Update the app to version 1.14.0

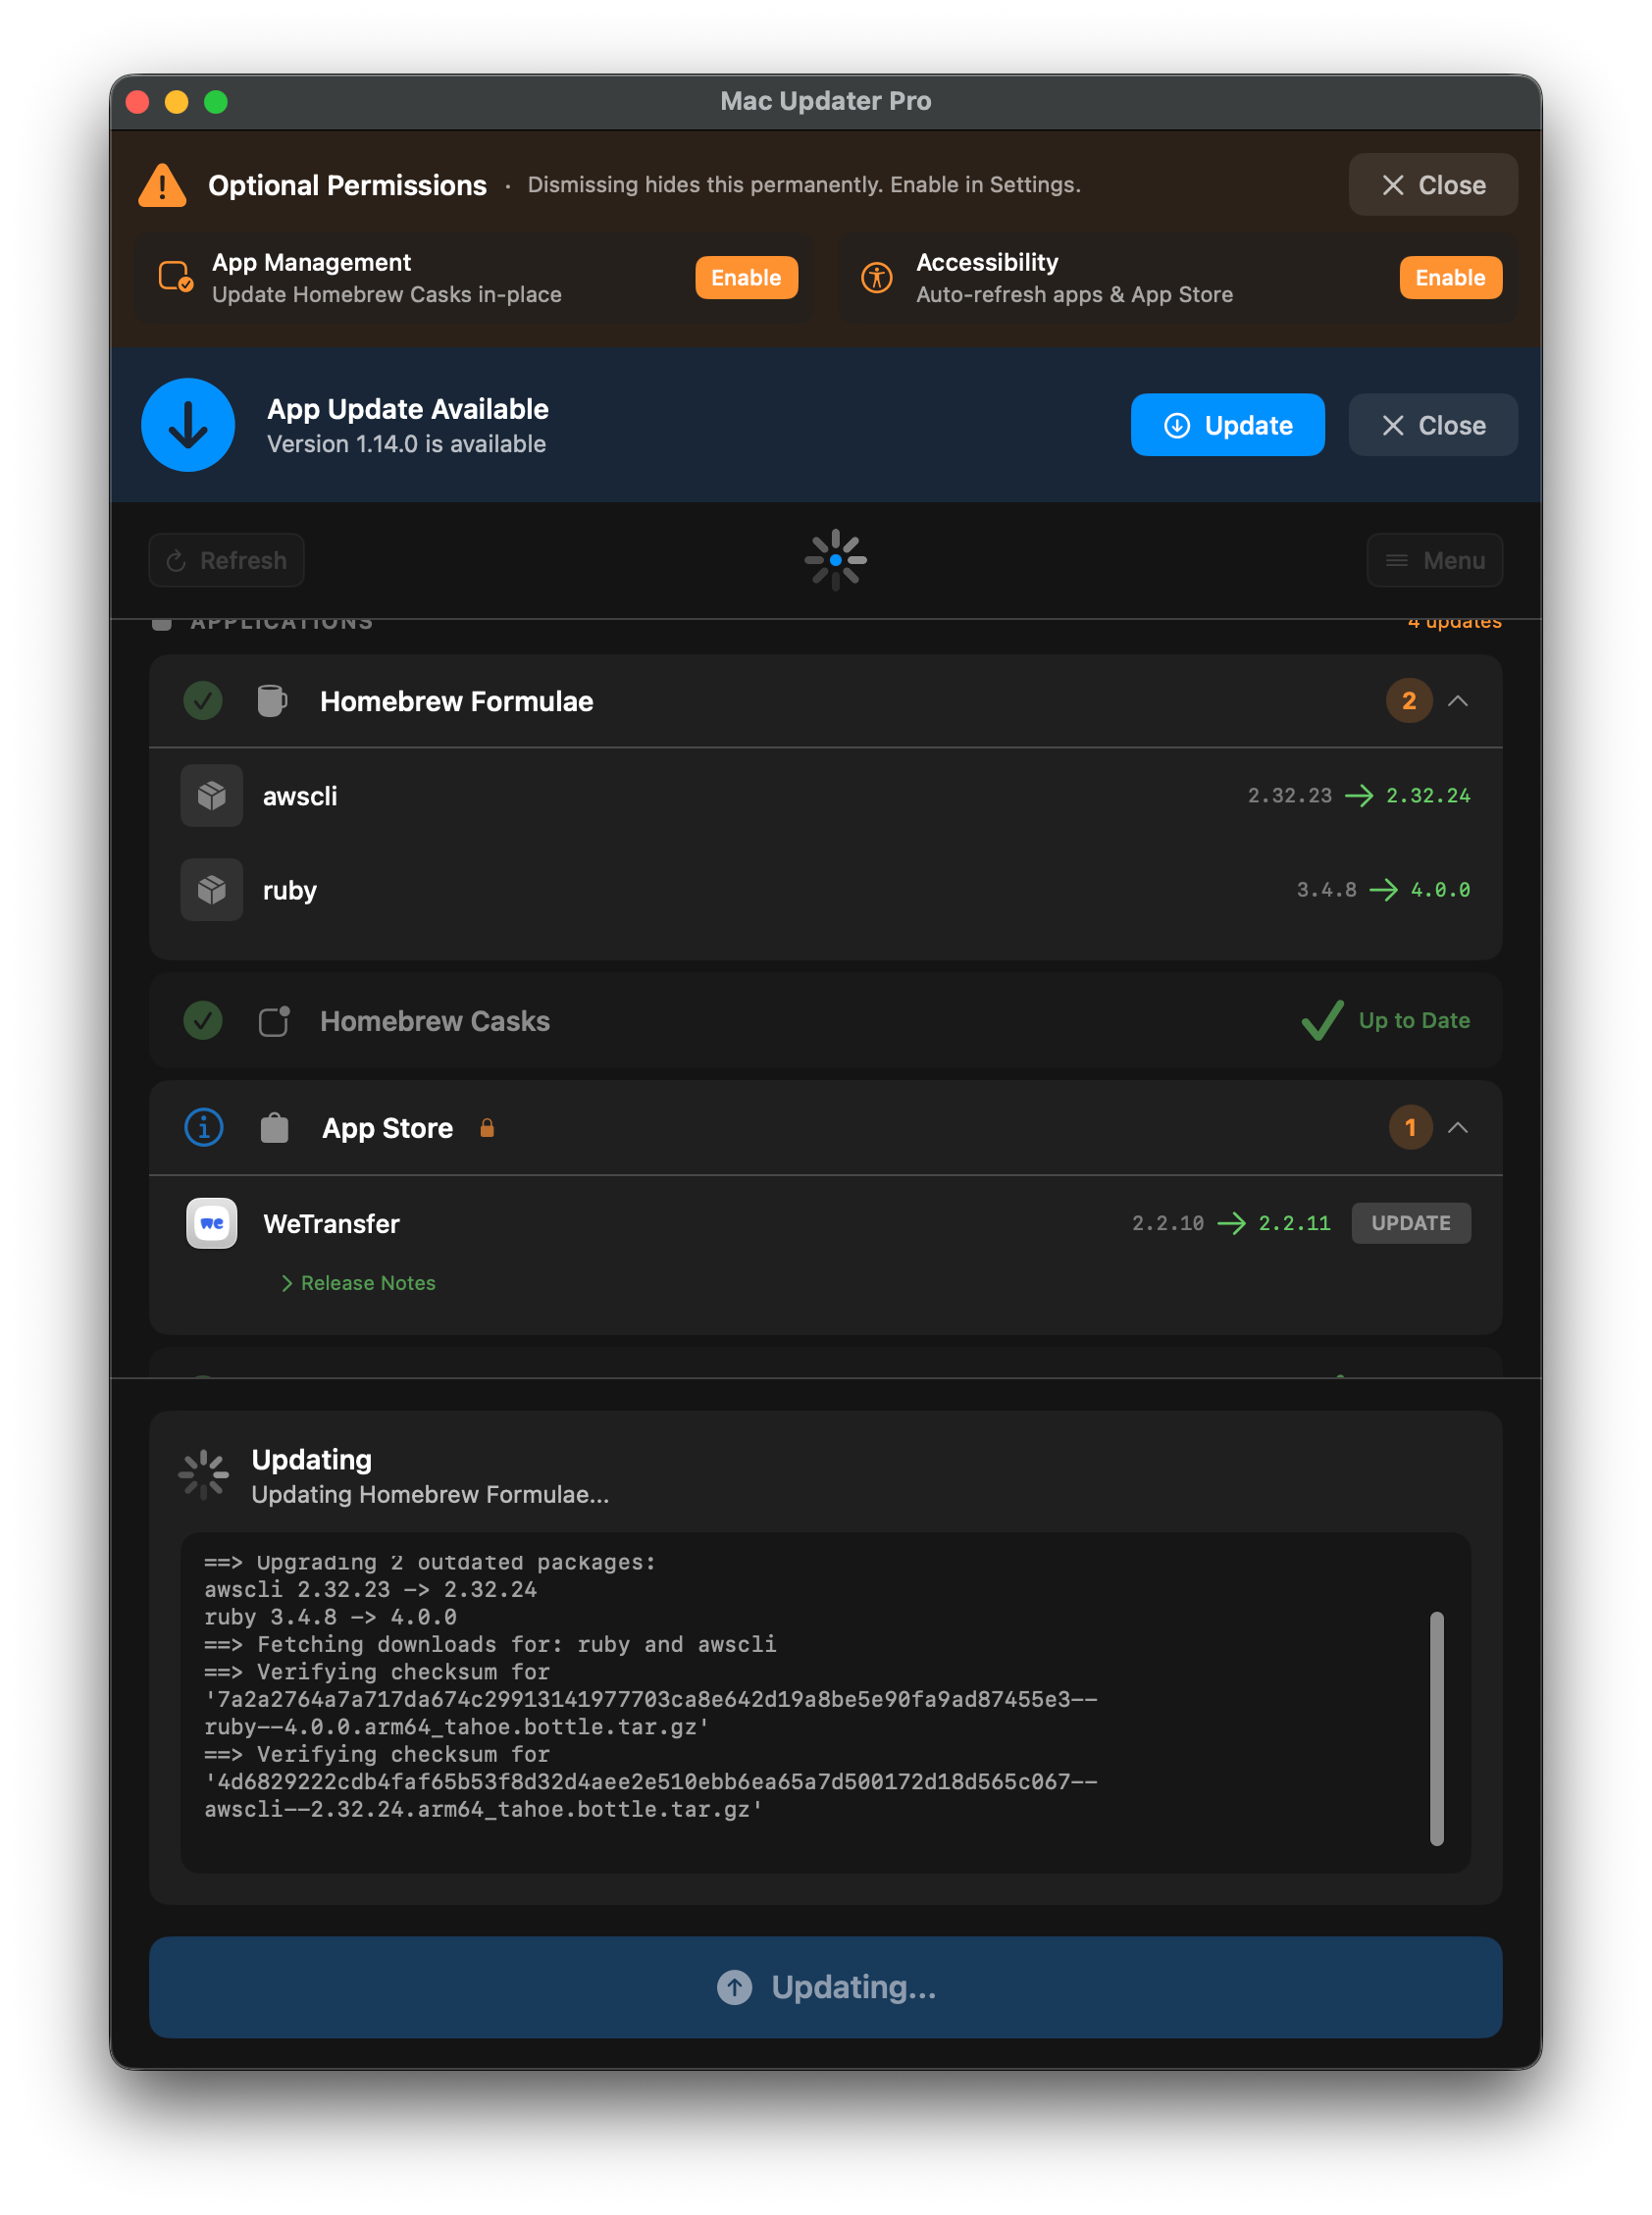(1228, 425)
